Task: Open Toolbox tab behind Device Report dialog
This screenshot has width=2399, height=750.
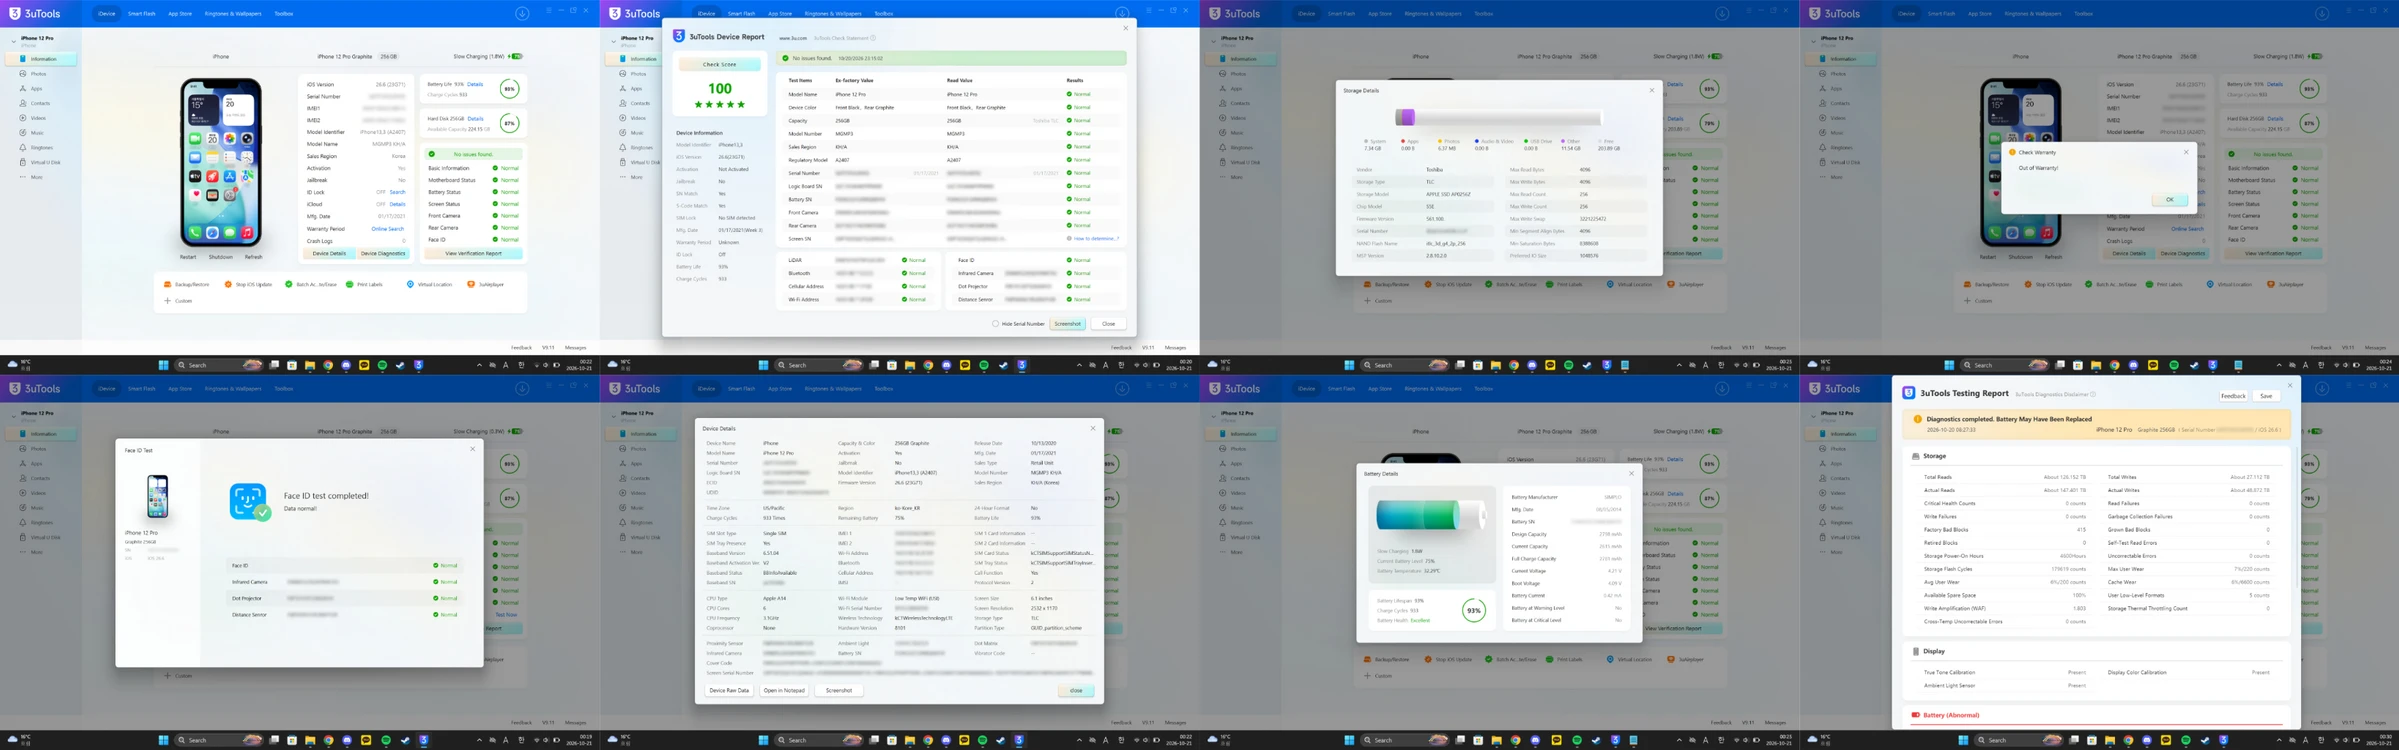Action: coord(883,14)
